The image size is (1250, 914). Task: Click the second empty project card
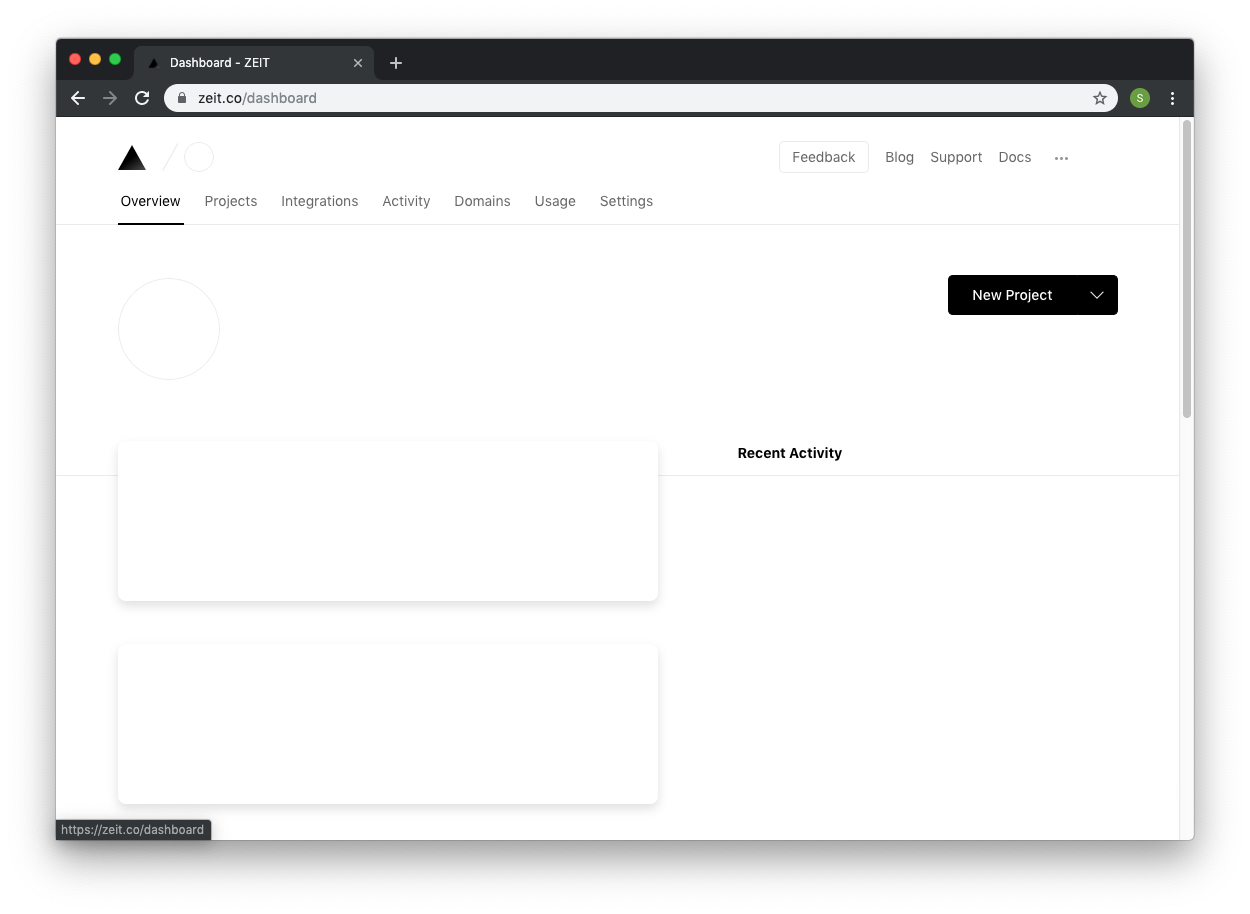point(388,724)
